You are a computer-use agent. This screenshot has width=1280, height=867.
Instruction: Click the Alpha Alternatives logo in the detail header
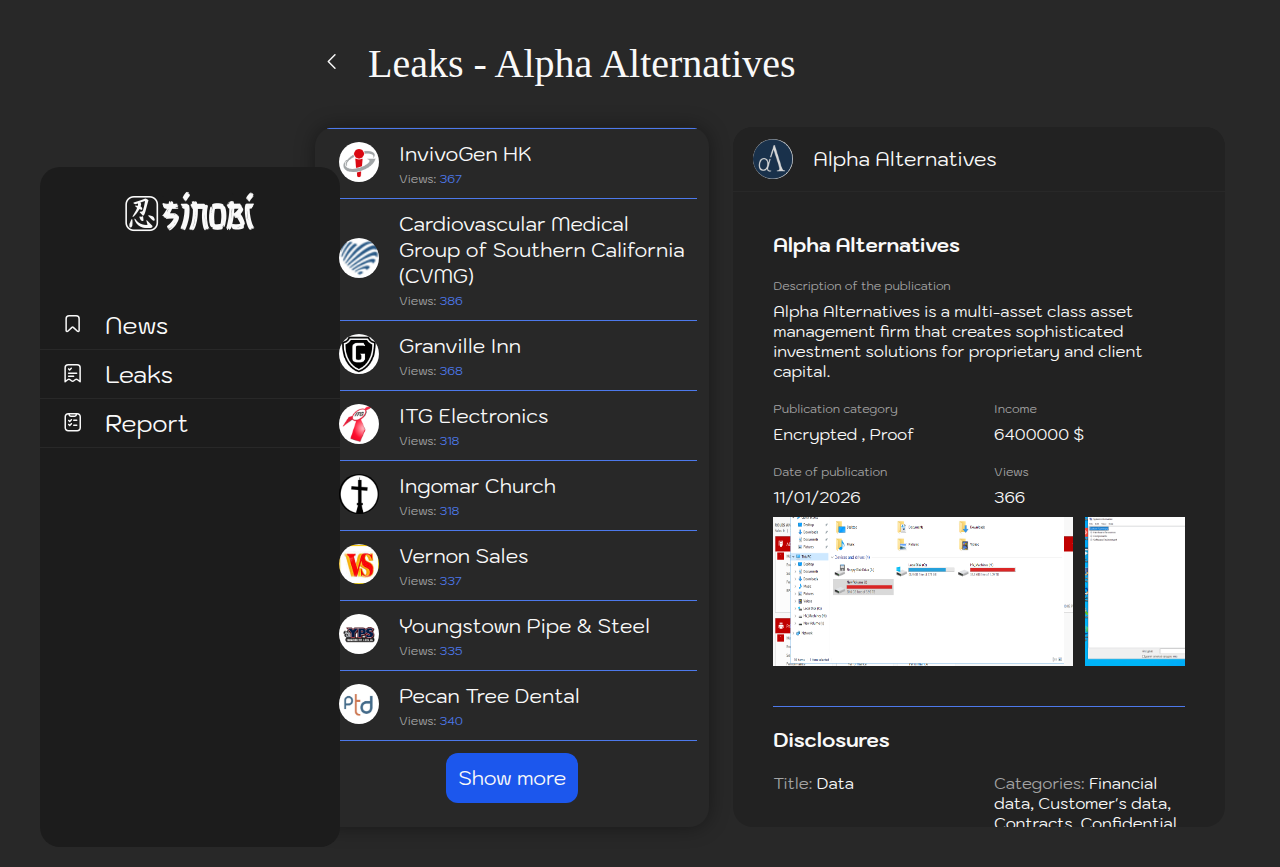773,159
